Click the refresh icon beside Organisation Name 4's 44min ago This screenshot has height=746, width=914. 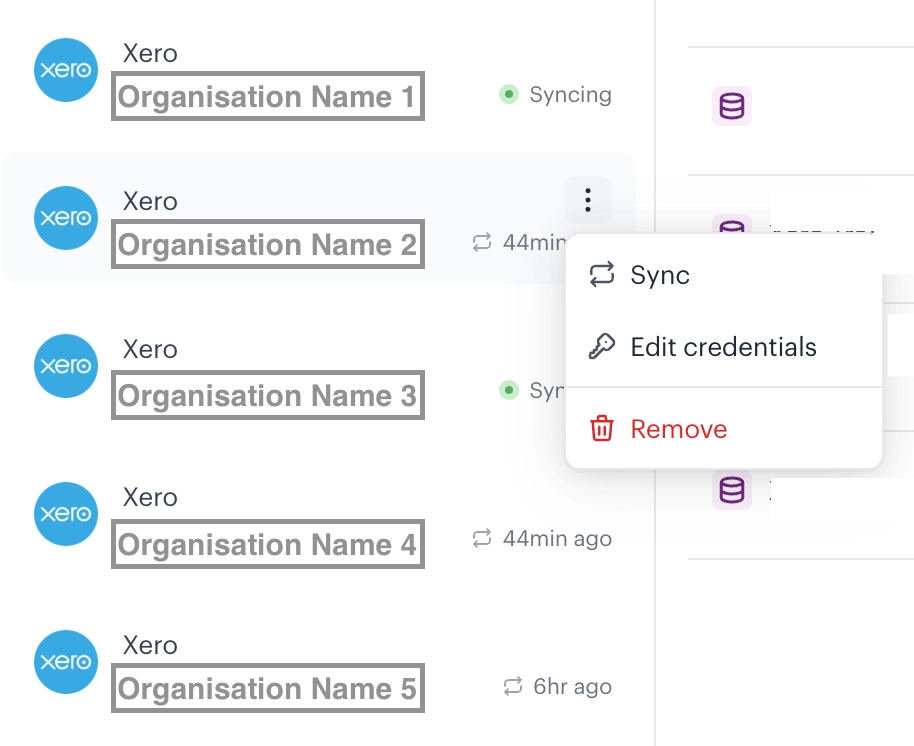482,539
